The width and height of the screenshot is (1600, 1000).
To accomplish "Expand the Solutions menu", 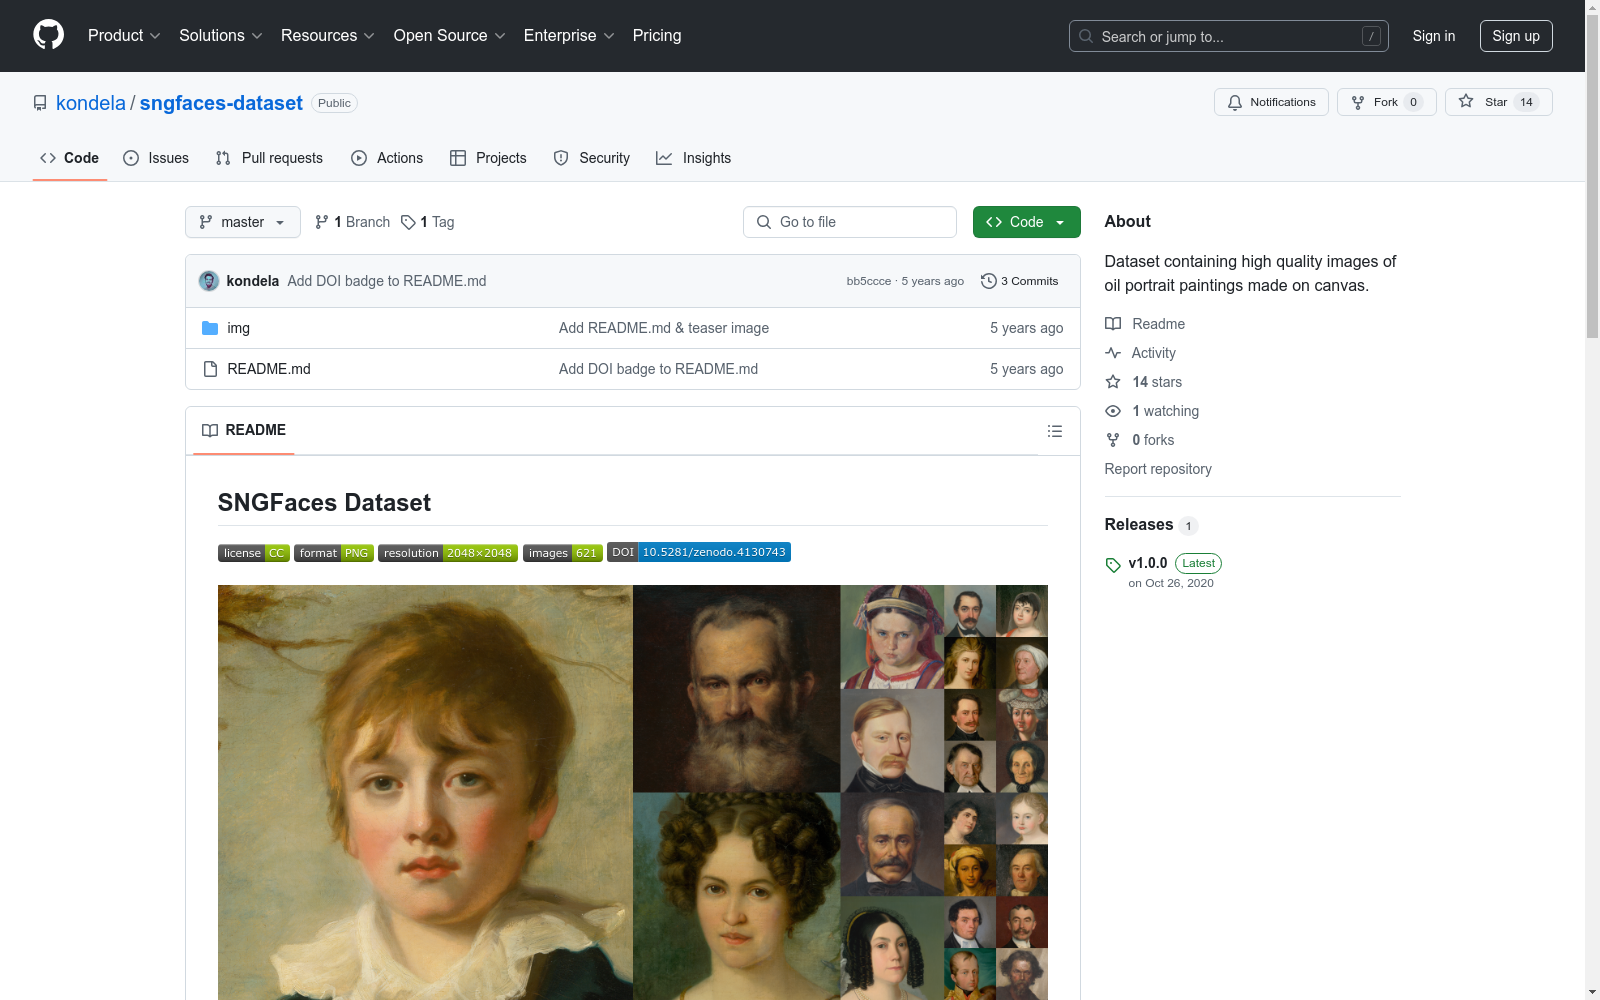I will click(221, 36).
